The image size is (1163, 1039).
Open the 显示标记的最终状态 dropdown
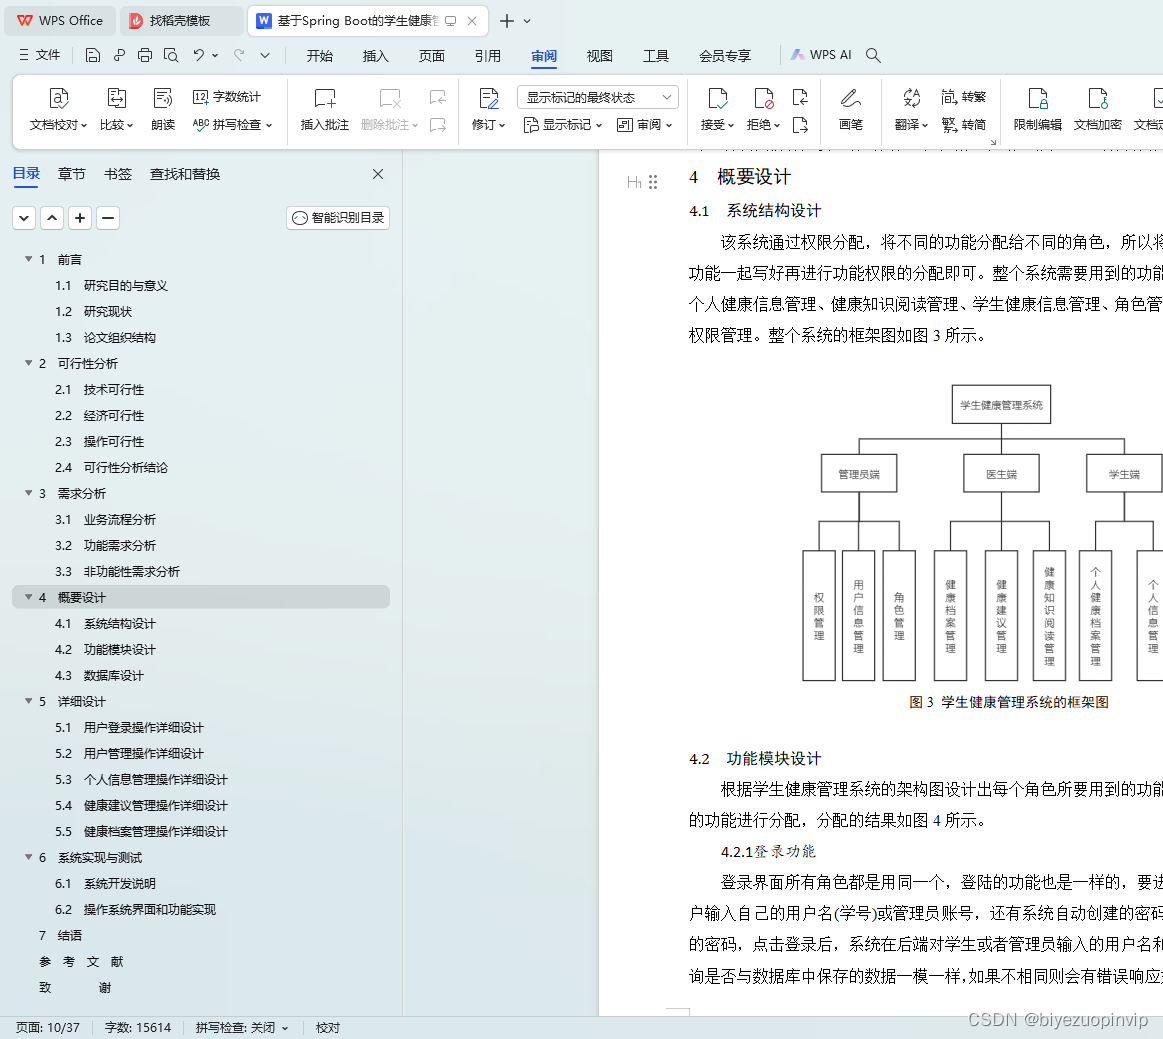point(597,97)
